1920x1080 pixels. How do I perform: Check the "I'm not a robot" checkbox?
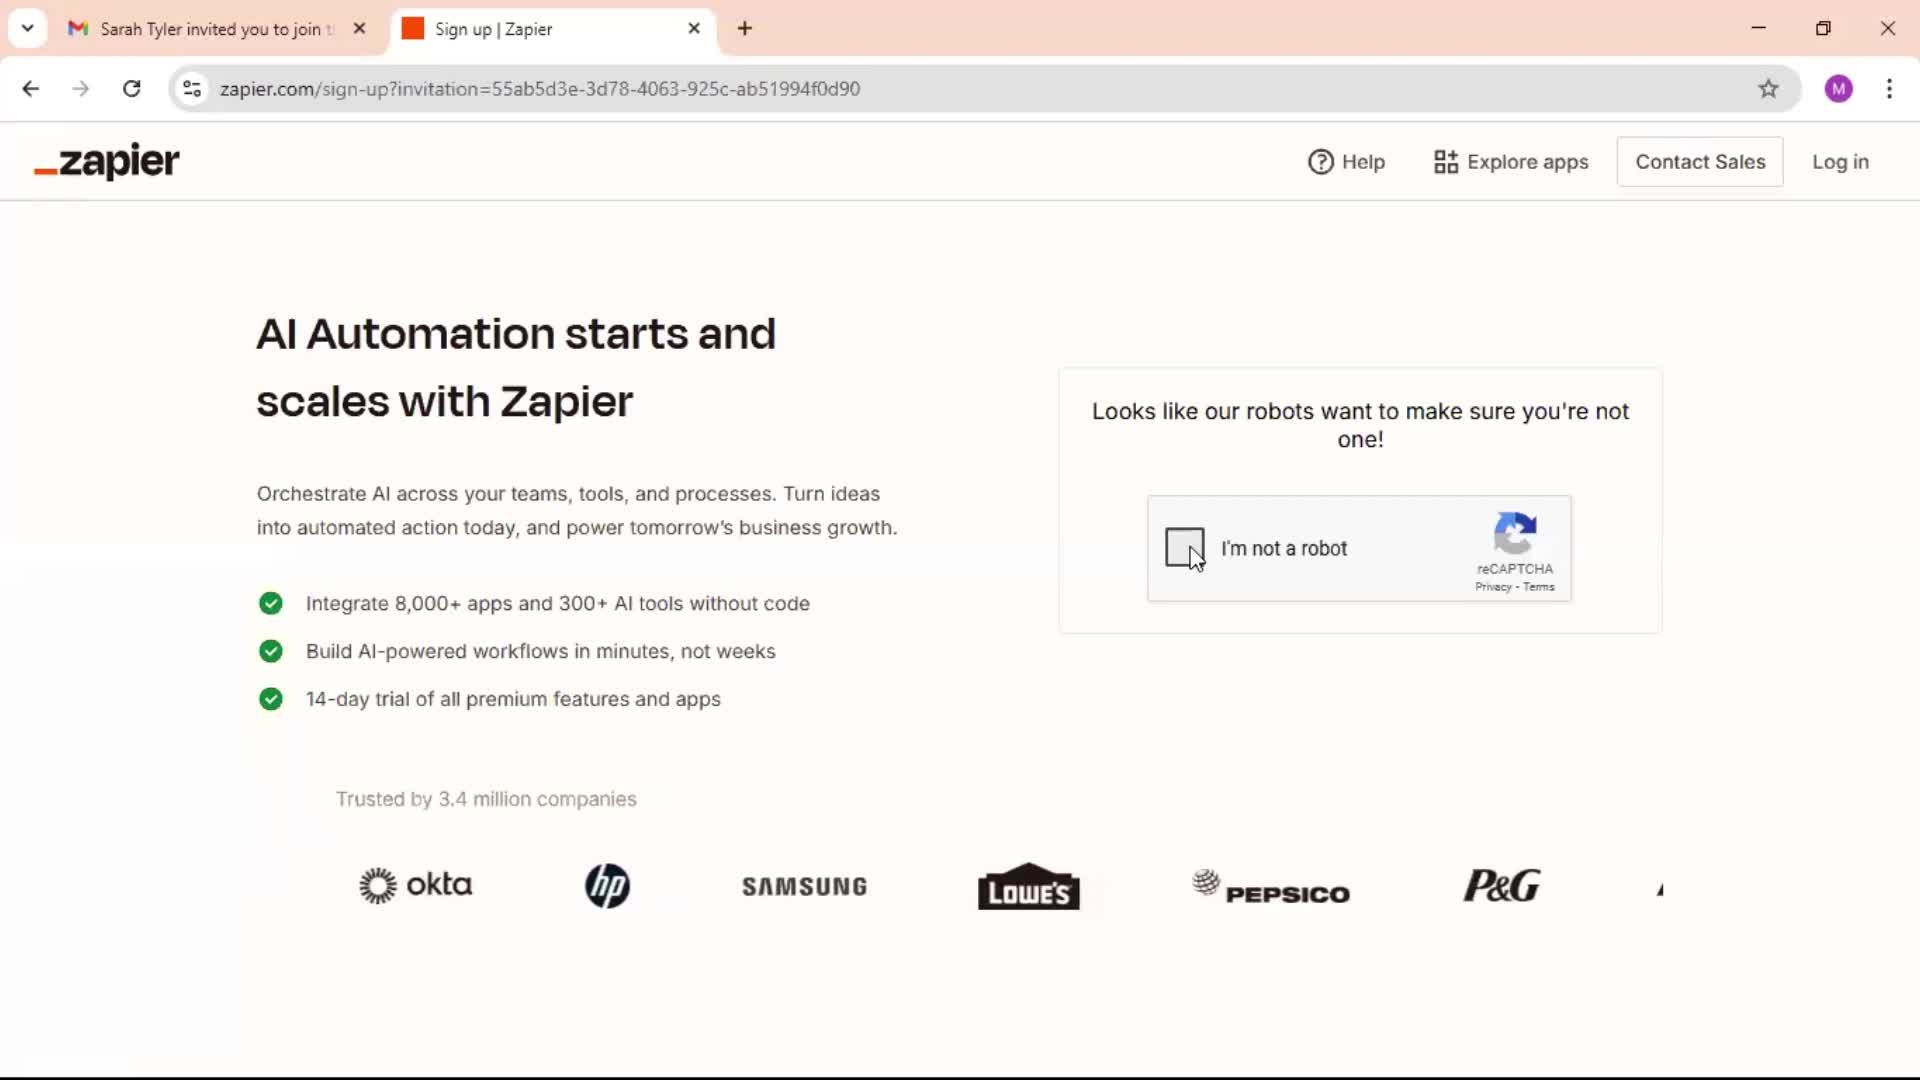click(1185, 548)
